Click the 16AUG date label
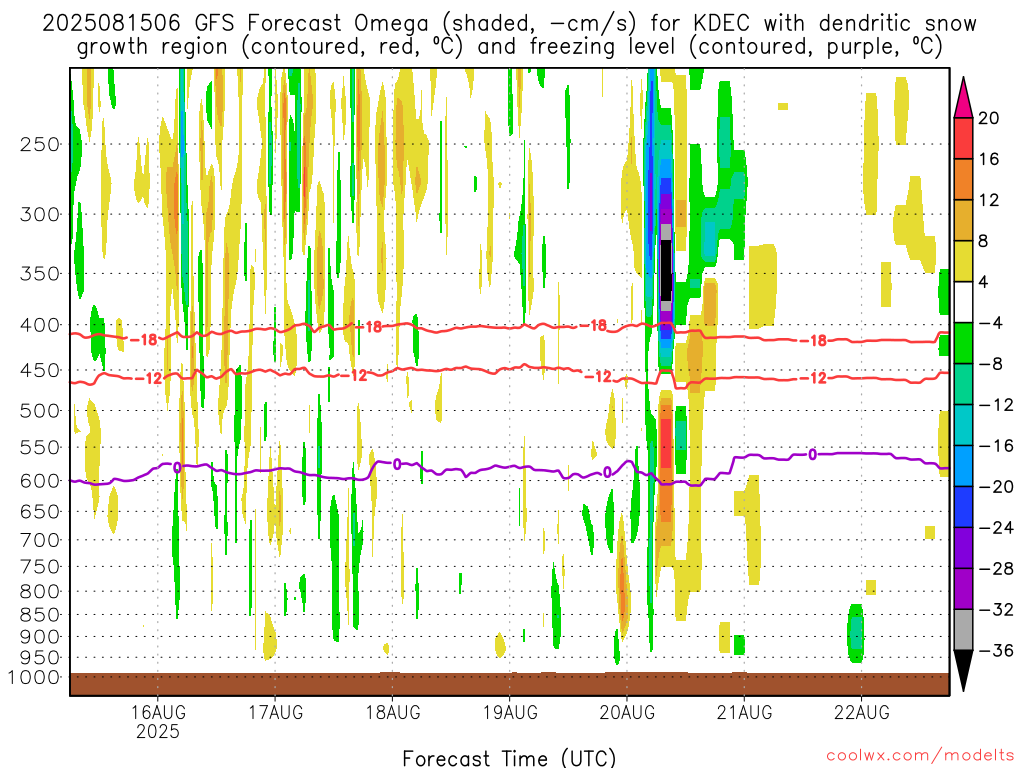The height and width of the screenshot is (768, 1024). point(158,712)
